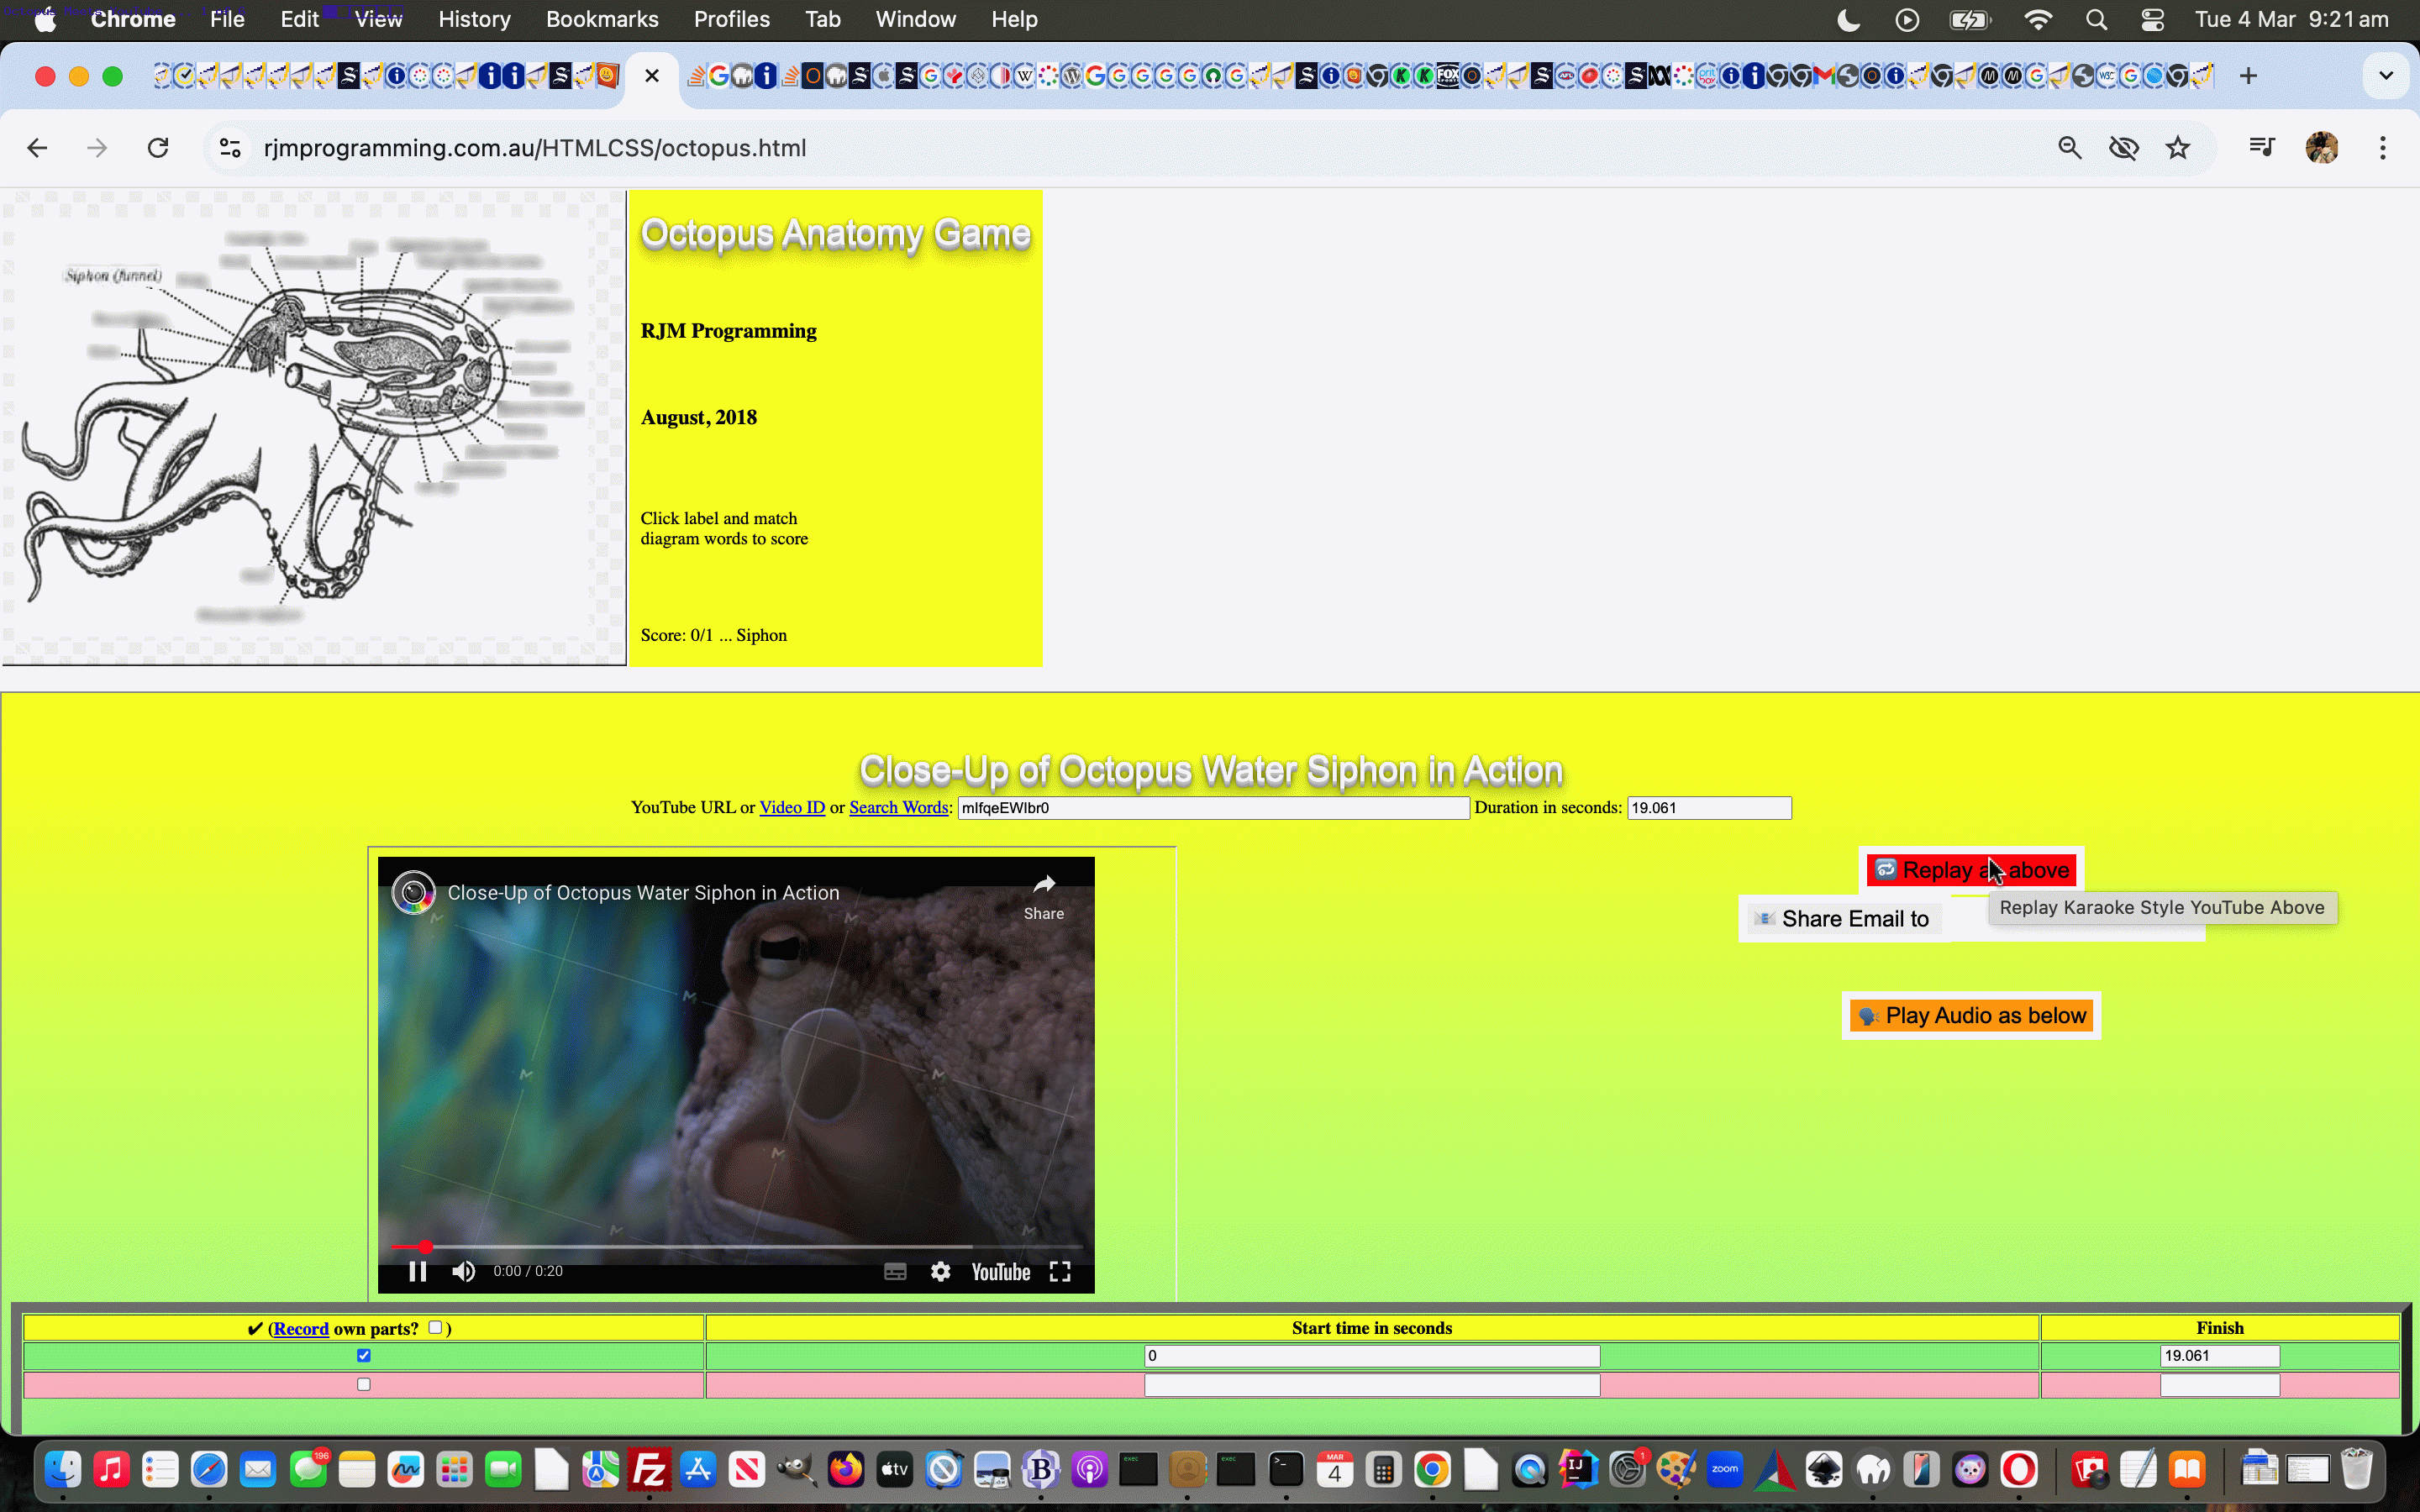This screenshot has height=1512, width=2420.
Task: Open the Window menu
Action: (915, 19)
